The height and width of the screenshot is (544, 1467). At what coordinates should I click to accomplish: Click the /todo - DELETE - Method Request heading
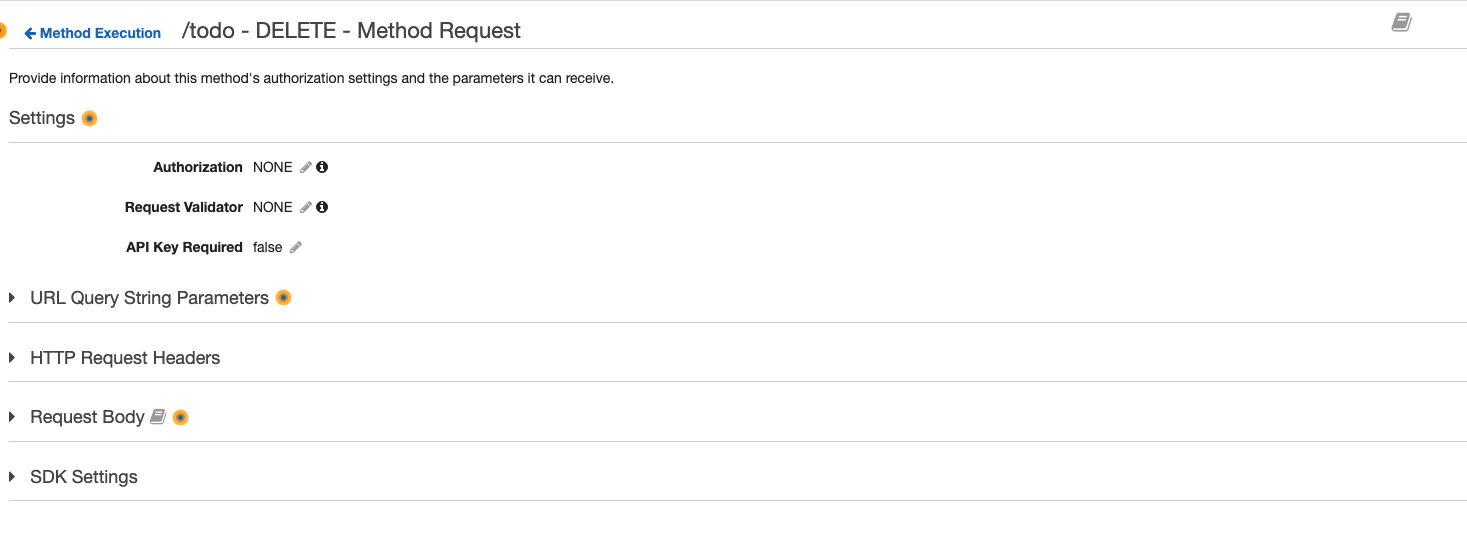[x=351, y=31]
